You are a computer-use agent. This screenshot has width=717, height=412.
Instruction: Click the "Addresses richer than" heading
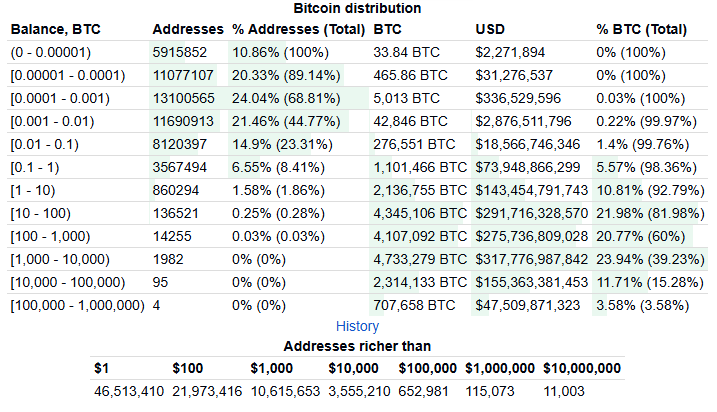coord(357,346)
